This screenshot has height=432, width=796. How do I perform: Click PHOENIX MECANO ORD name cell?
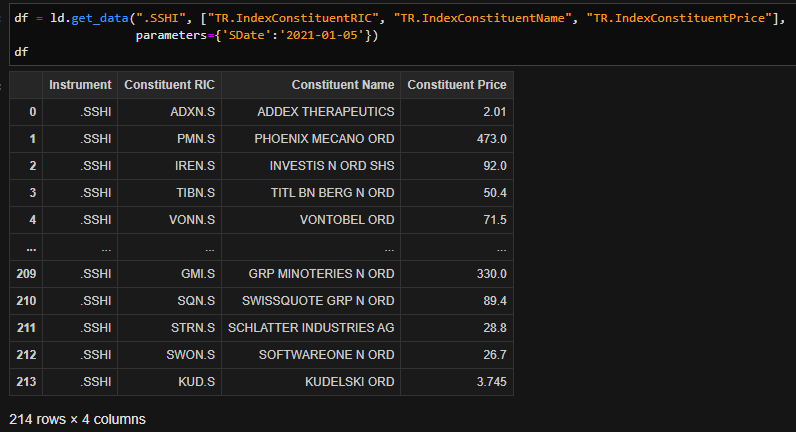[x=311, y=139]
